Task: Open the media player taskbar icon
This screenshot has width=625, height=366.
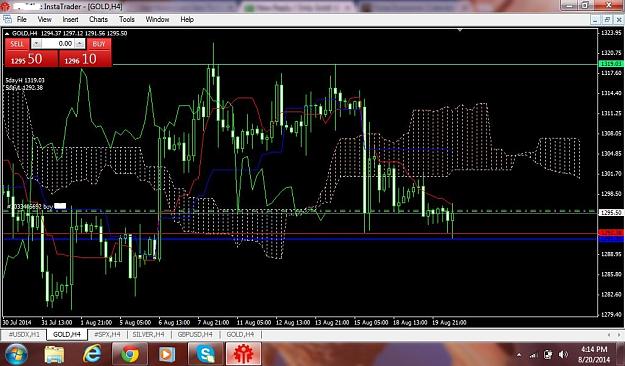Action: click(x=167, y=354)
